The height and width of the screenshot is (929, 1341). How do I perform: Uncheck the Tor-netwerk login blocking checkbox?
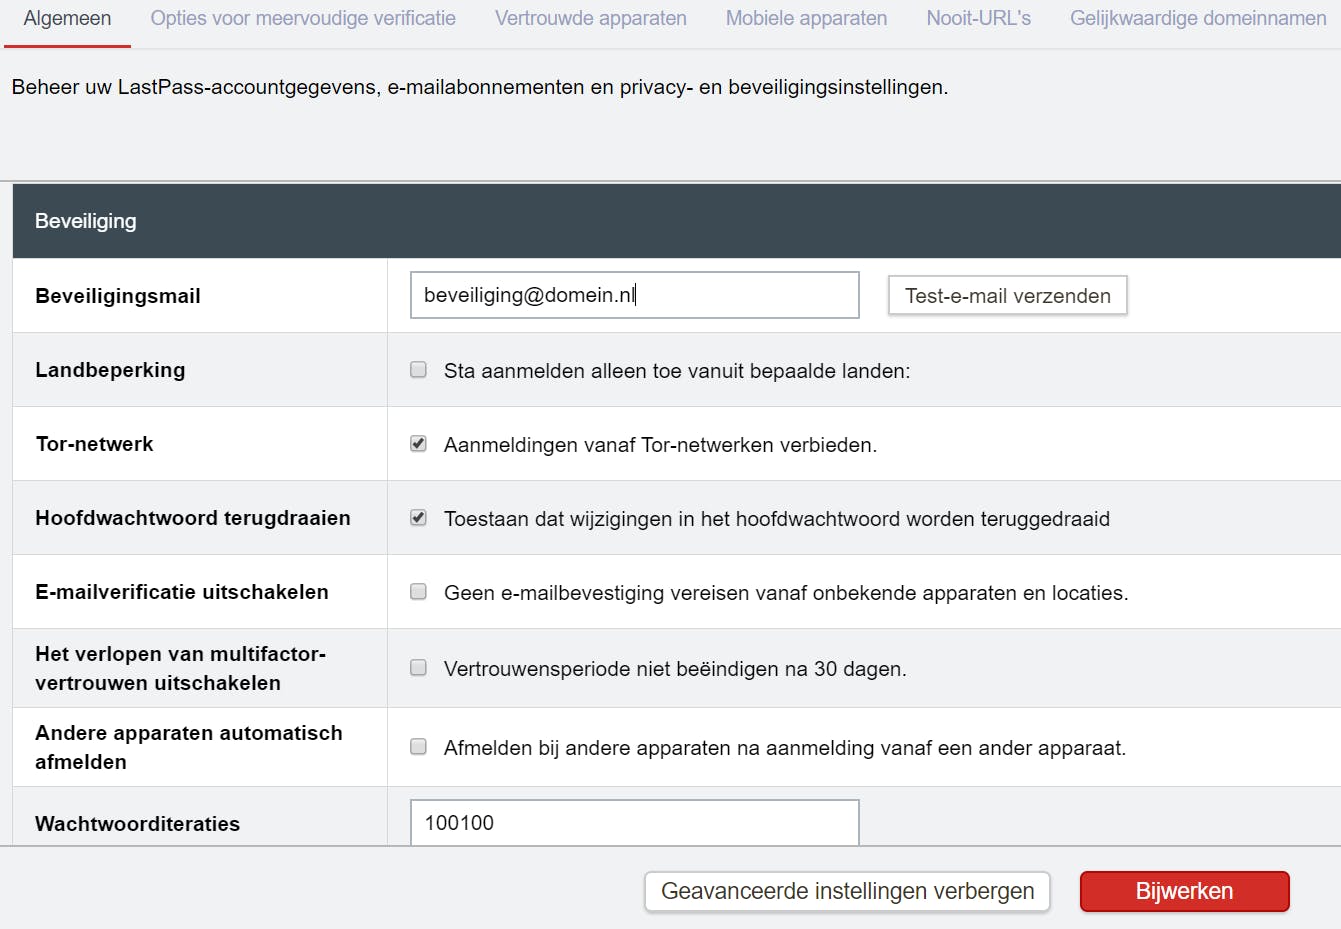pyautogui.click(x=419, y=444)
